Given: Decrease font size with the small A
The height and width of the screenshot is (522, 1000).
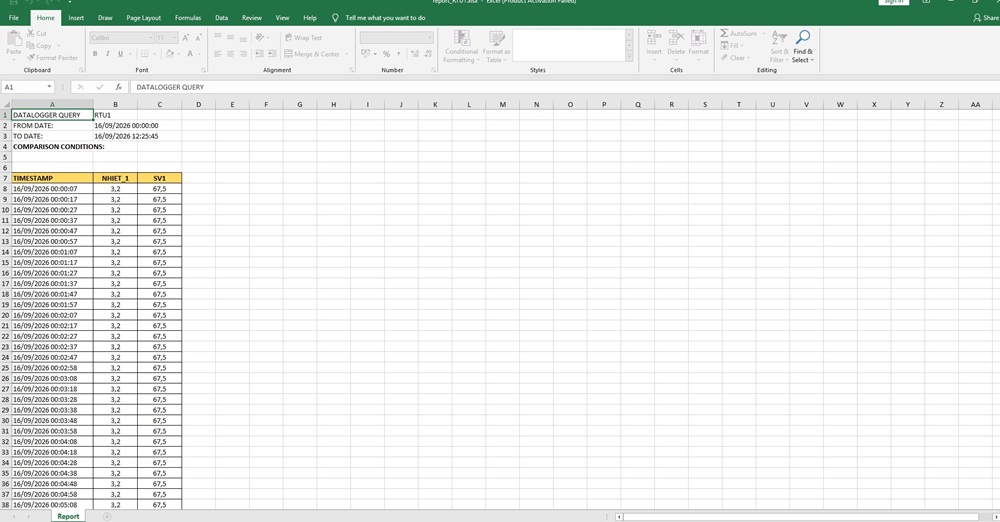Looking at the screenshot, I should click(198, 38).
